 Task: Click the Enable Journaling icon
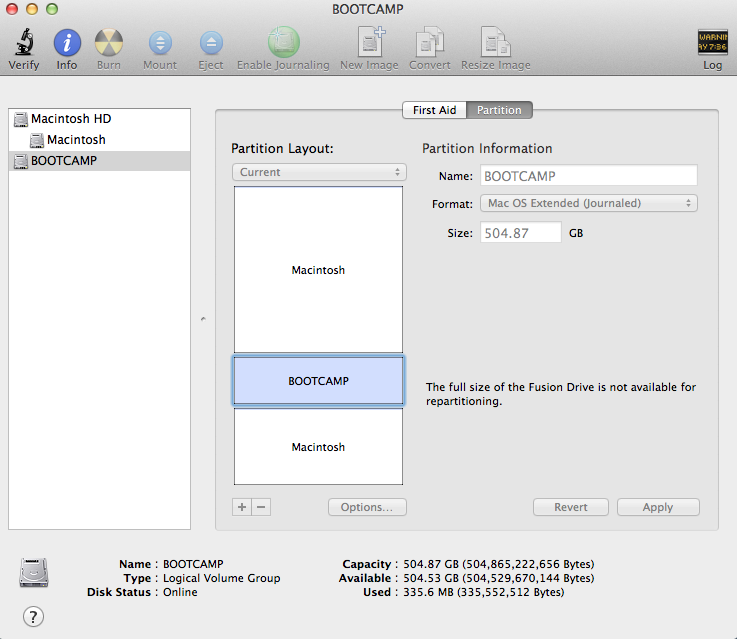pyautogui.click(x=283, y=42)
